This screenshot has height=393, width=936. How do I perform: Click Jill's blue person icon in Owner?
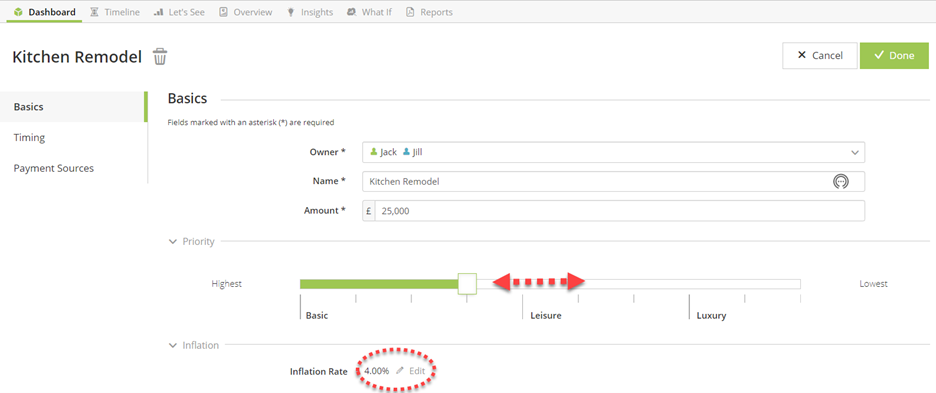coord(407,152)
